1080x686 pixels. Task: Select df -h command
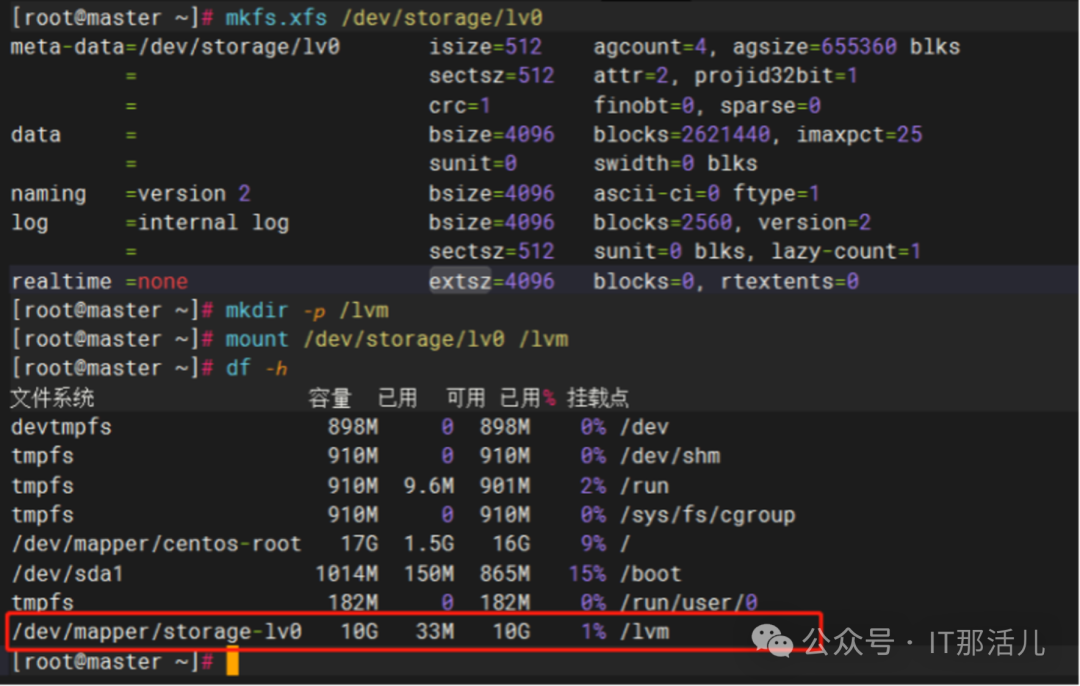(x=257, y=368)
